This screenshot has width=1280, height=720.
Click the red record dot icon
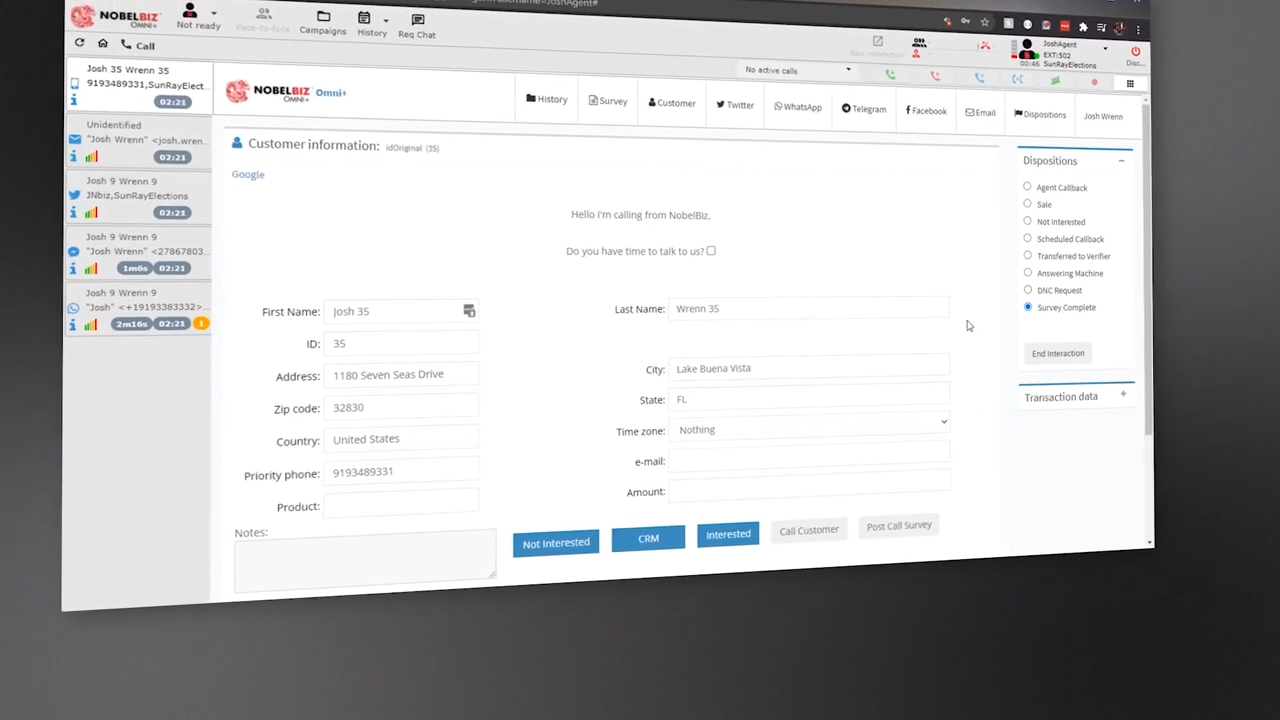pos(1094,81)
